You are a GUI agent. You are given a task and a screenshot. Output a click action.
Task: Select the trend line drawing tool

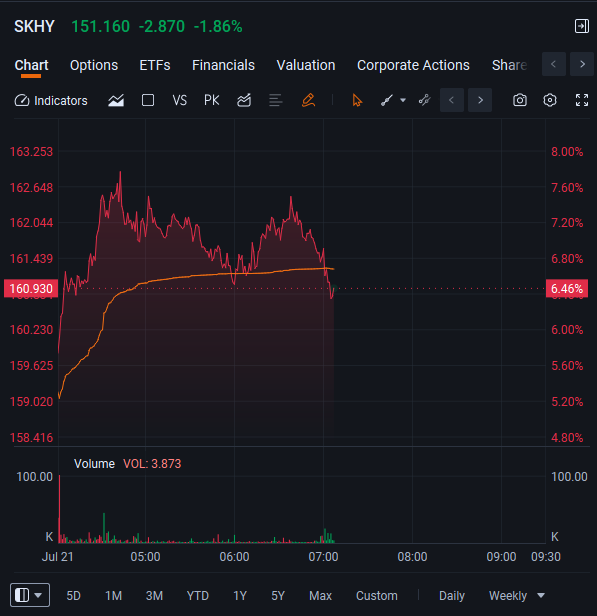pyautogui.click(x=387, y=101)
